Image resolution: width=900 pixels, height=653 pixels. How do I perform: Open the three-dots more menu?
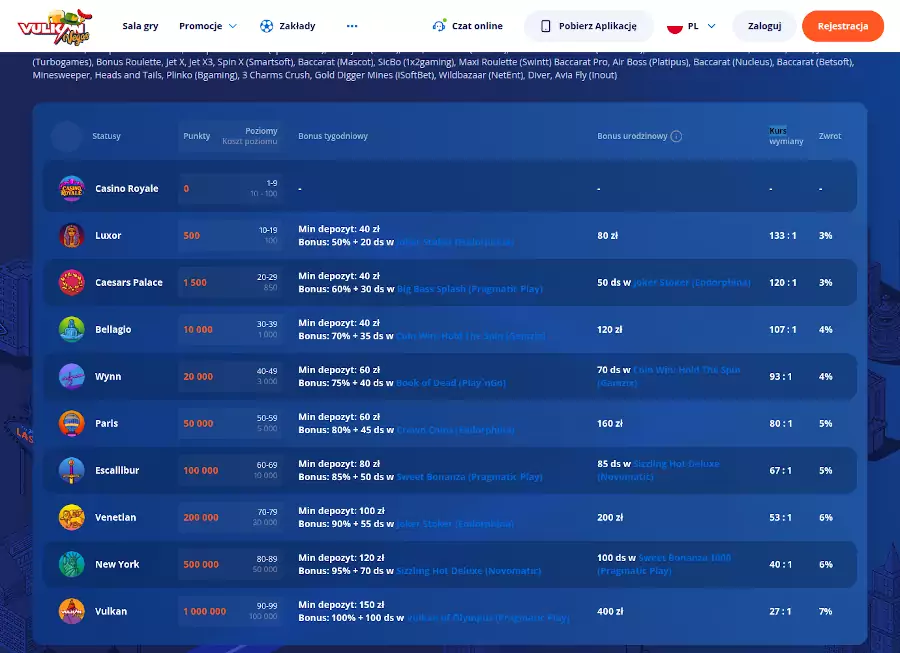pos(352,26)
